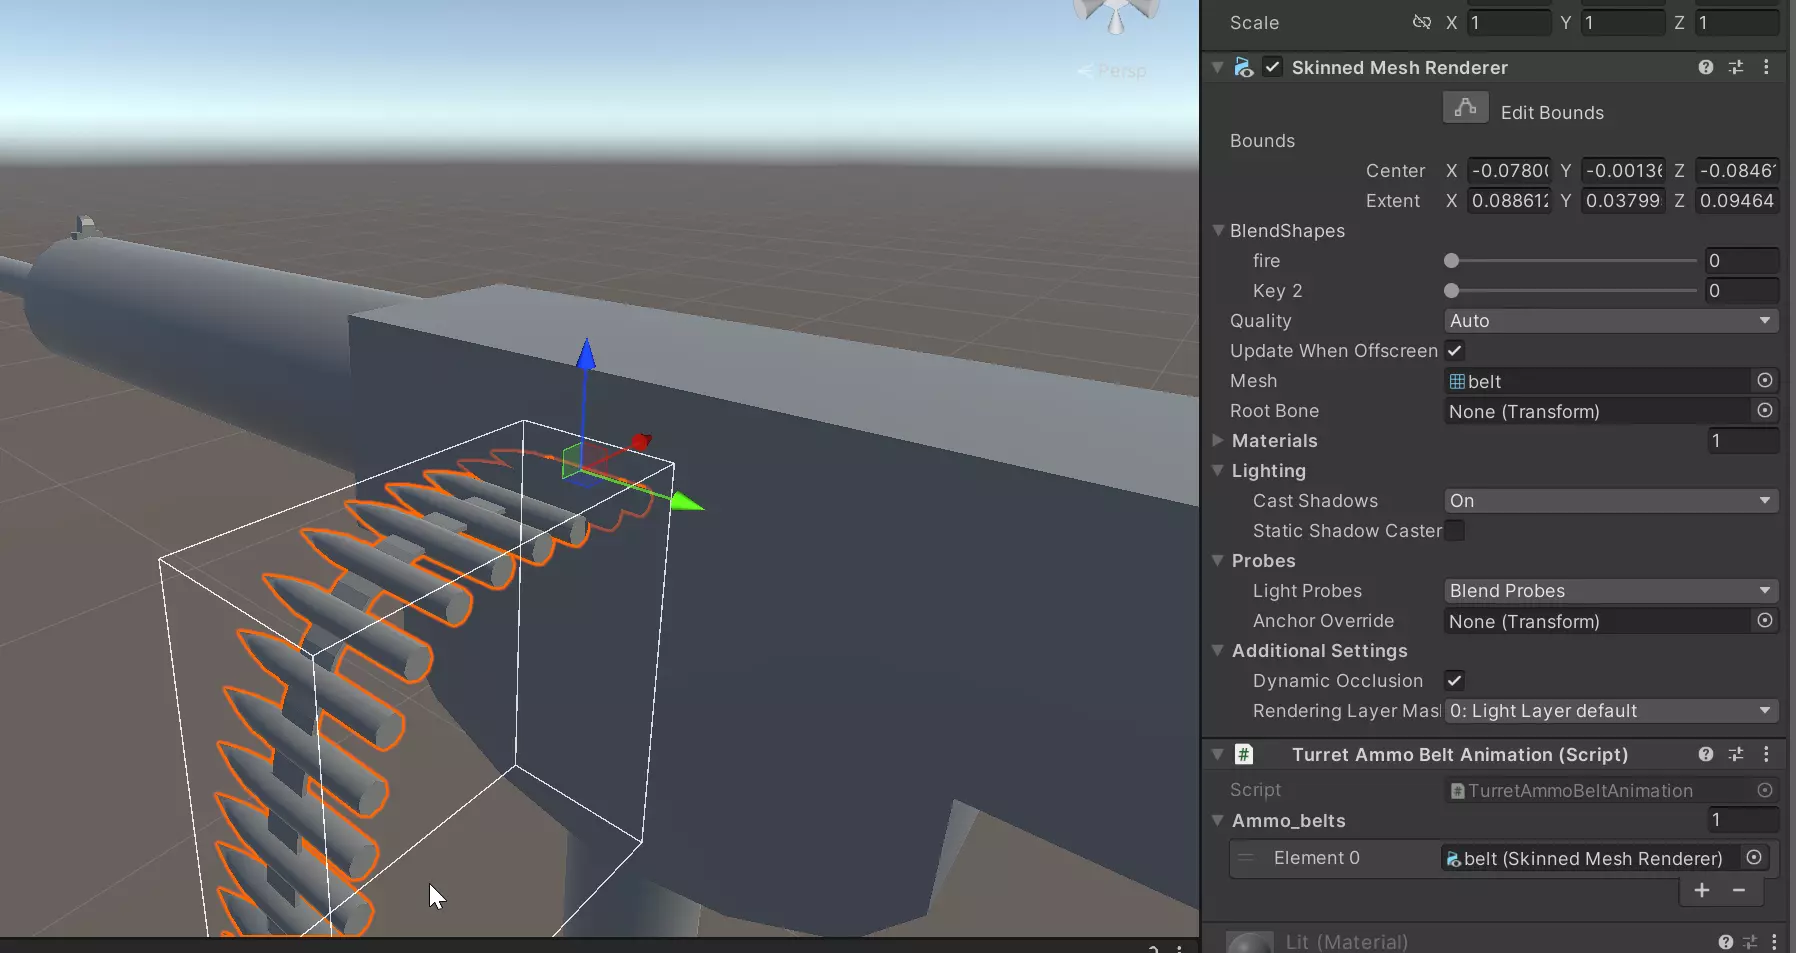Expand the Materials section
Viewport: 1796px width, 953px height.
tap(1218, 440)
